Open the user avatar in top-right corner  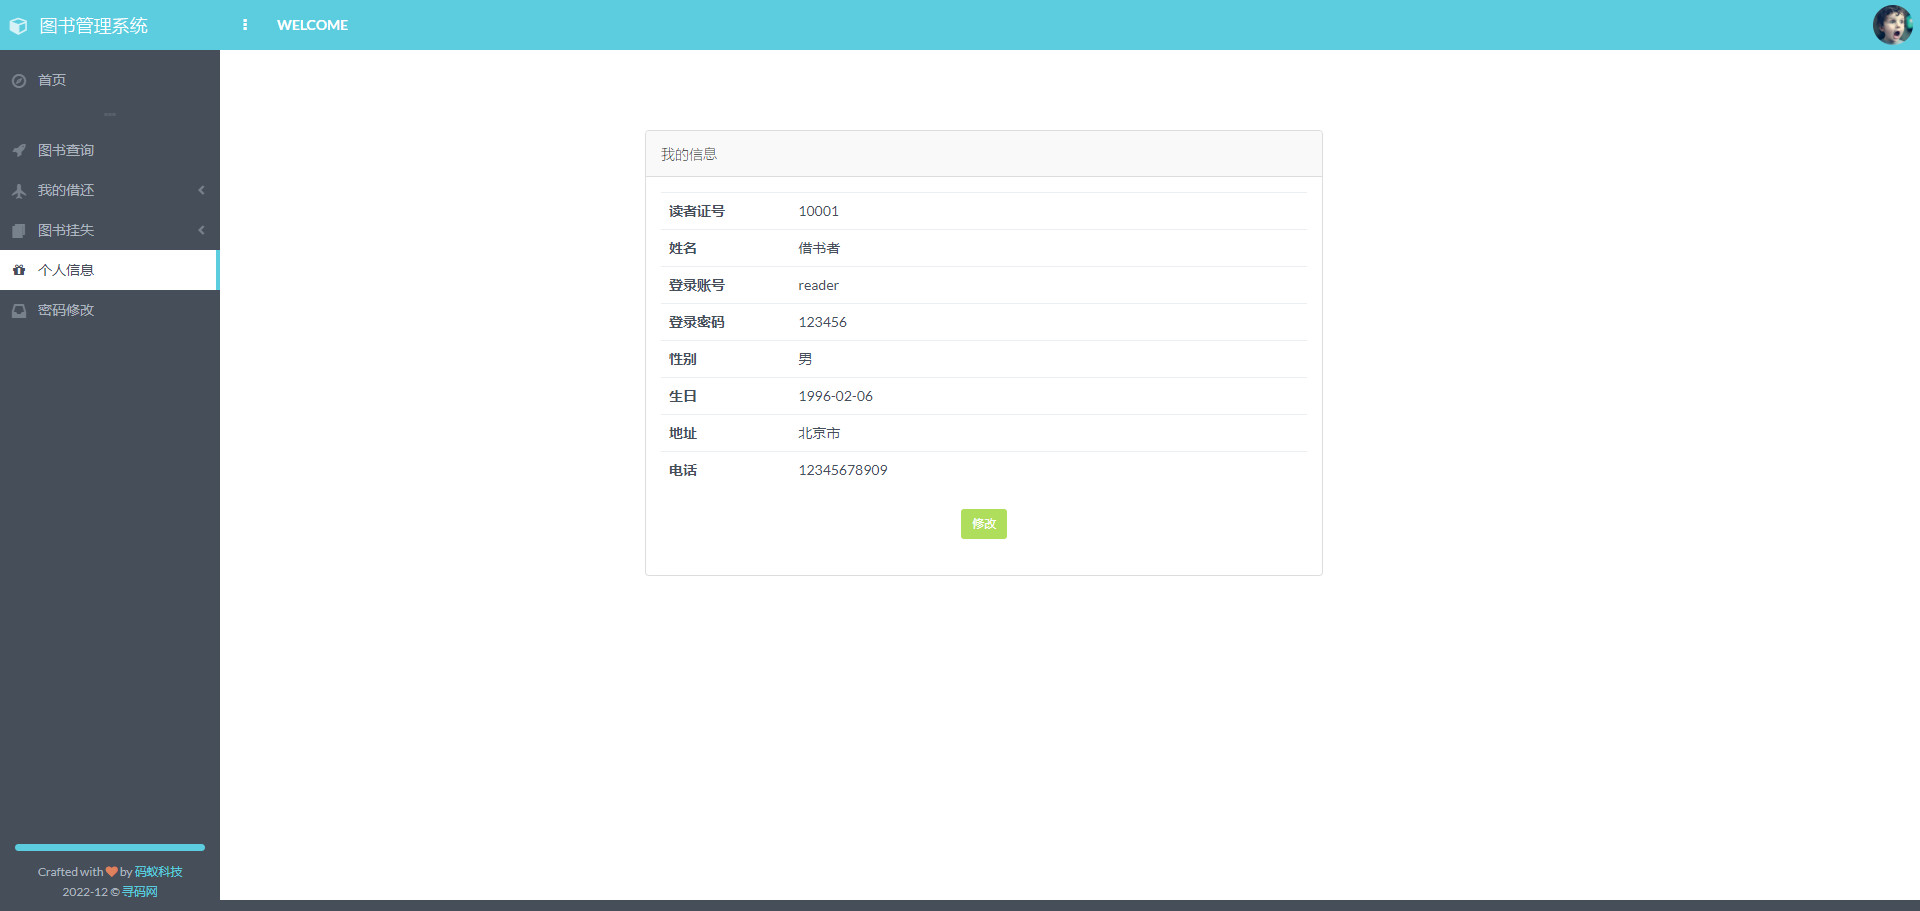coord(1892,25)
